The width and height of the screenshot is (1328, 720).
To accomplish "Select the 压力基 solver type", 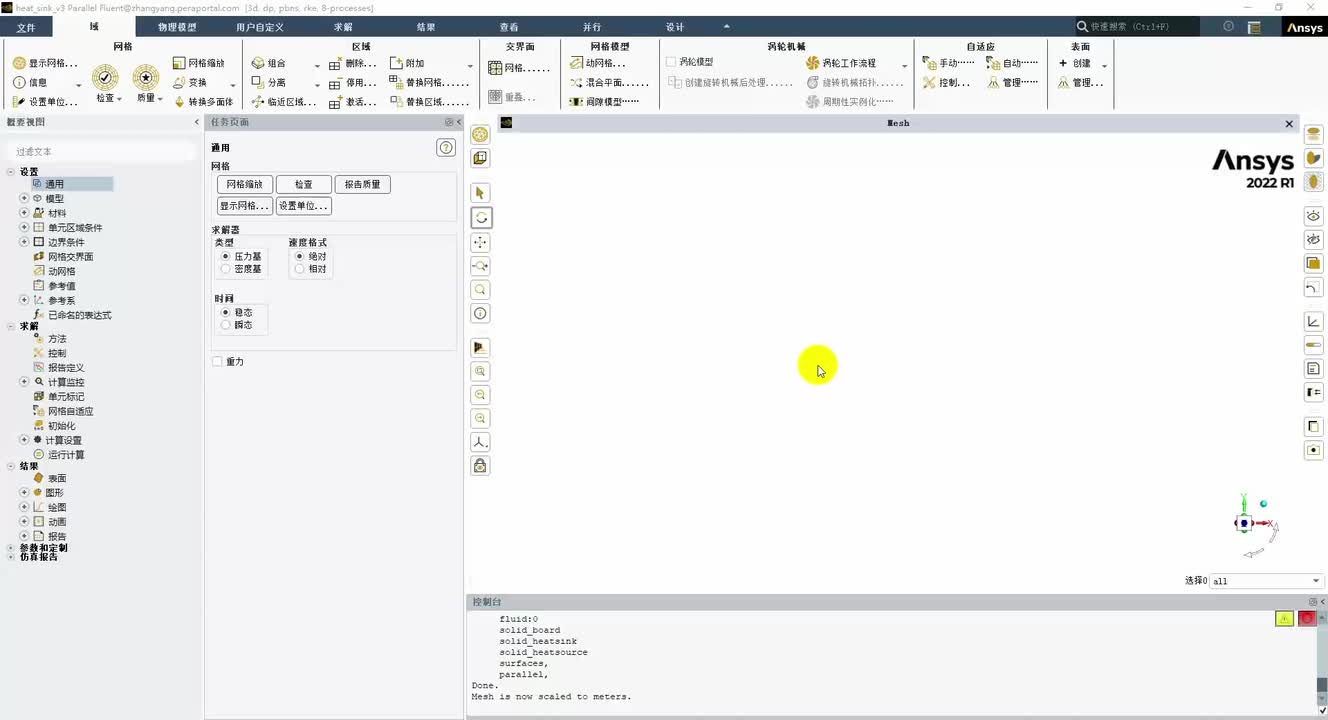I will (241, 257).
